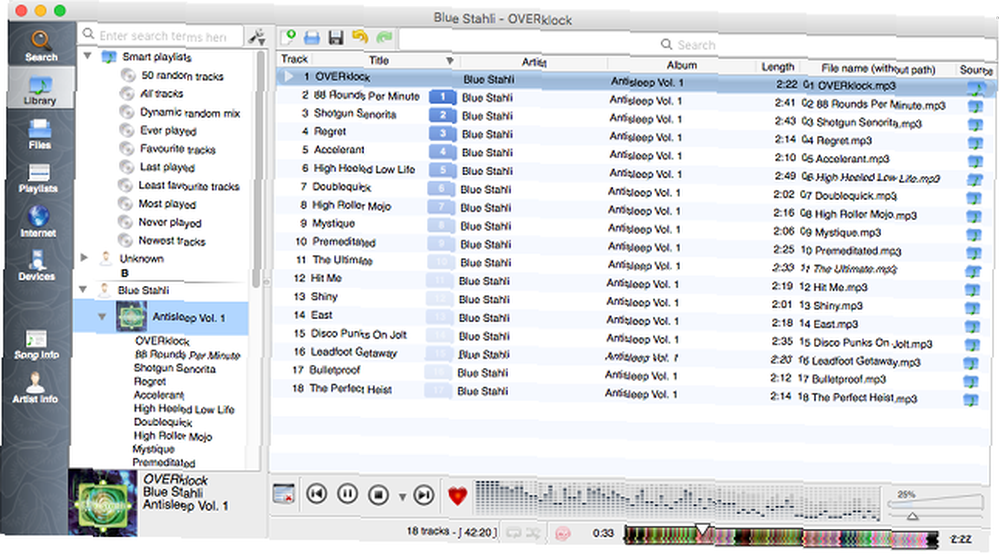Click the load playlist icon

pyautogui.click(x=312, y=38)
